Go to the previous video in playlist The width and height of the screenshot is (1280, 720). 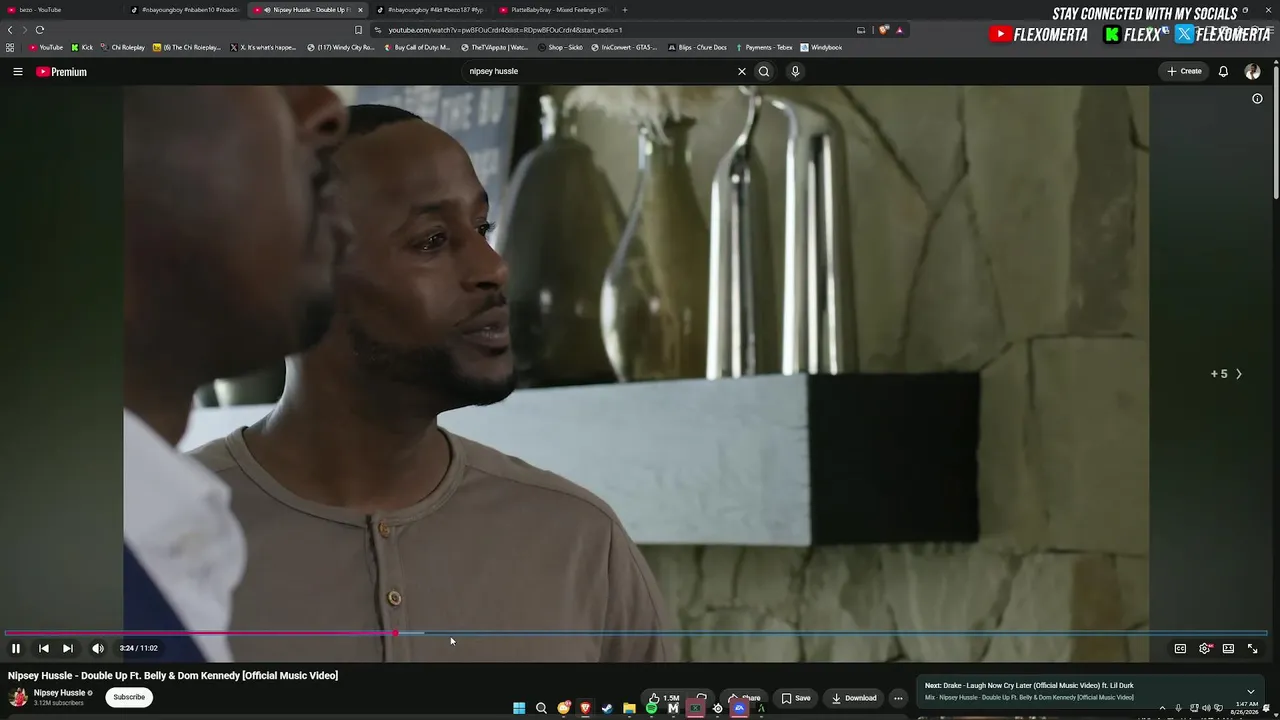(x=44, y=648)
